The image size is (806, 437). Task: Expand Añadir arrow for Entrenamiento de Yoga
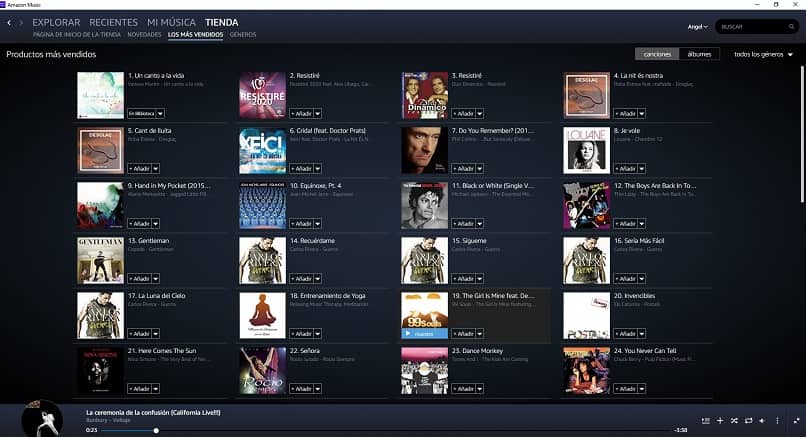(x=318, y=334)
